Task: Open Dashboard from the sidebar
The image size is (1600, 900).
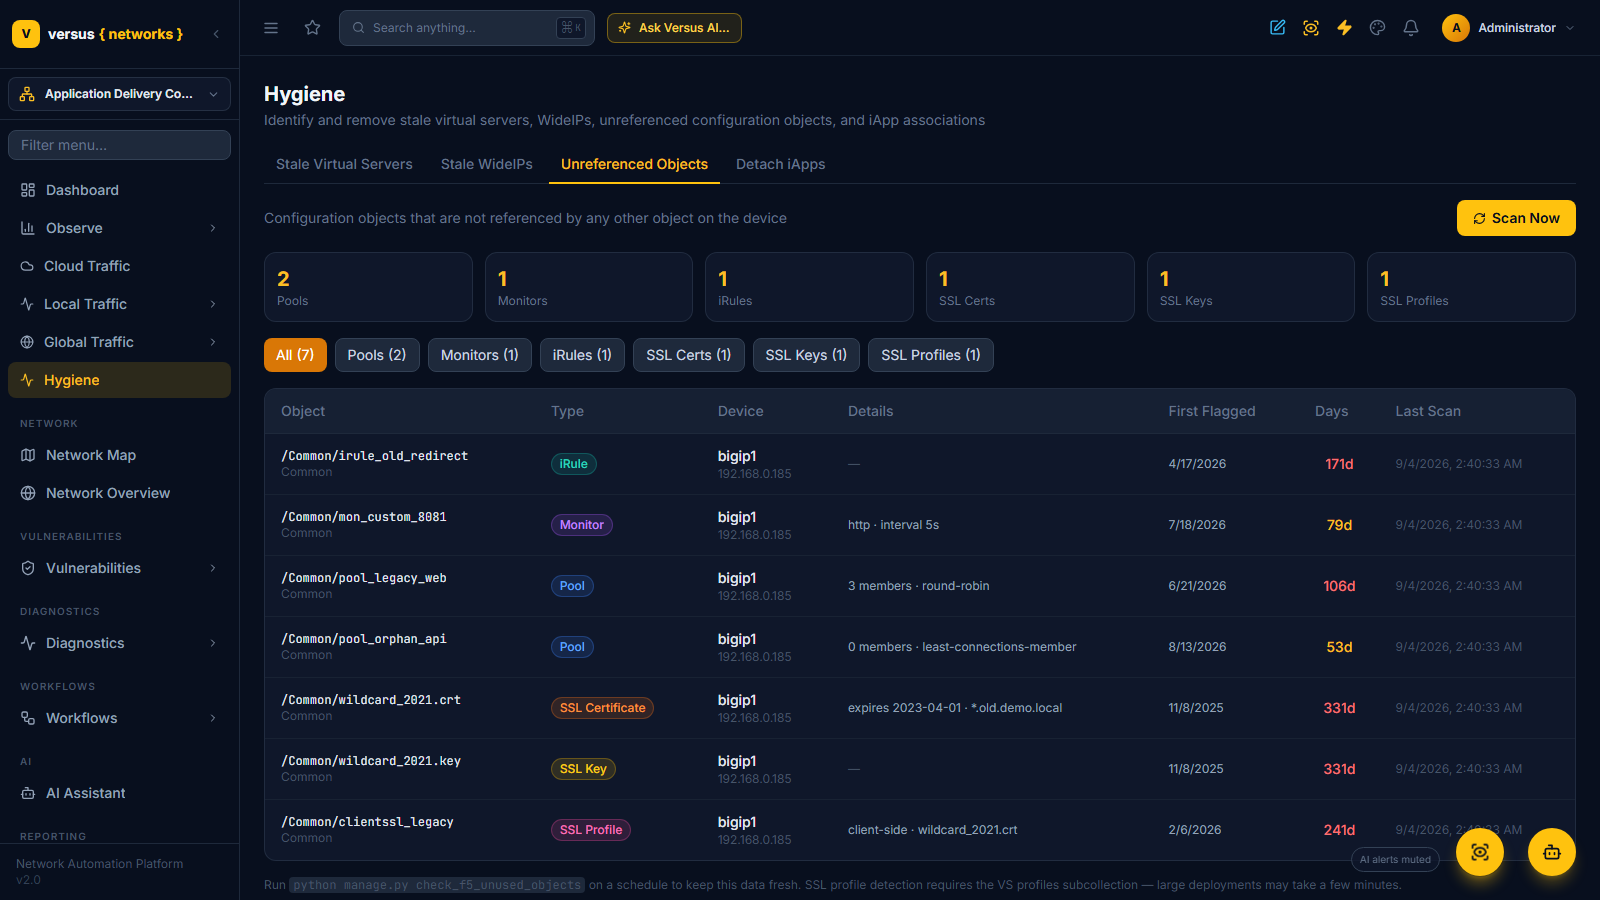Action: tap(119, 190)
